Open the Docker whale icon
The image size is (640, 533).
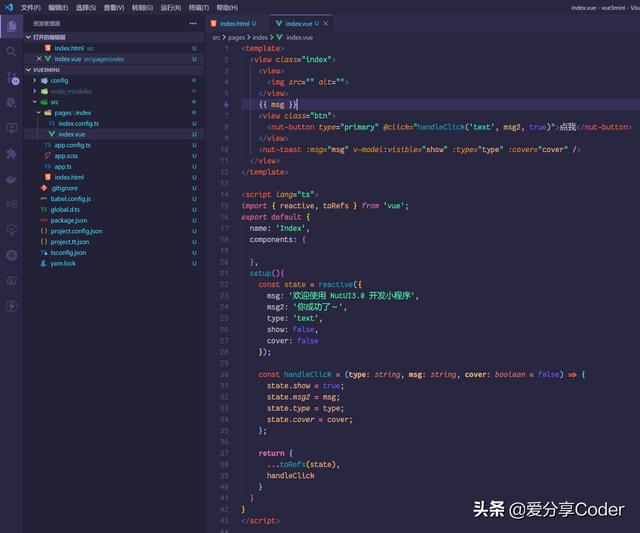(11, 179)
